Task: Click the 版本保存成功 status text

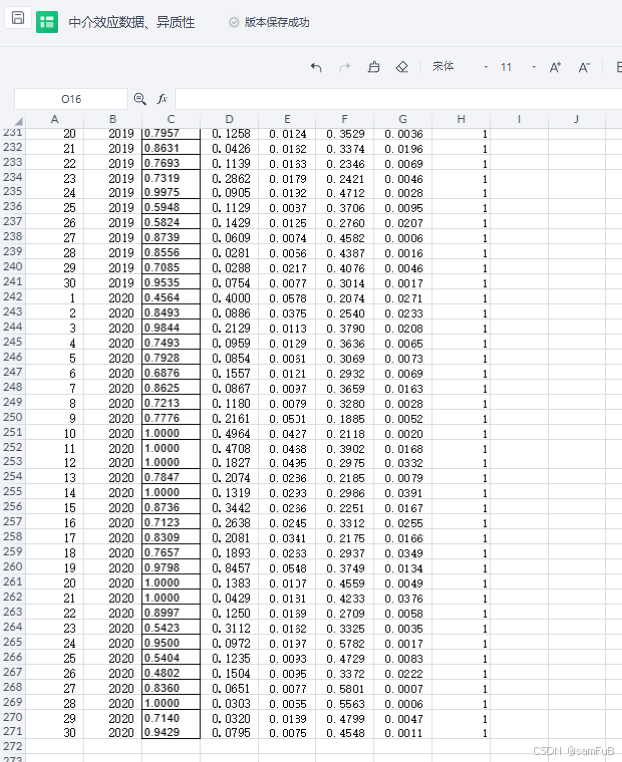Action: point(277,22)
